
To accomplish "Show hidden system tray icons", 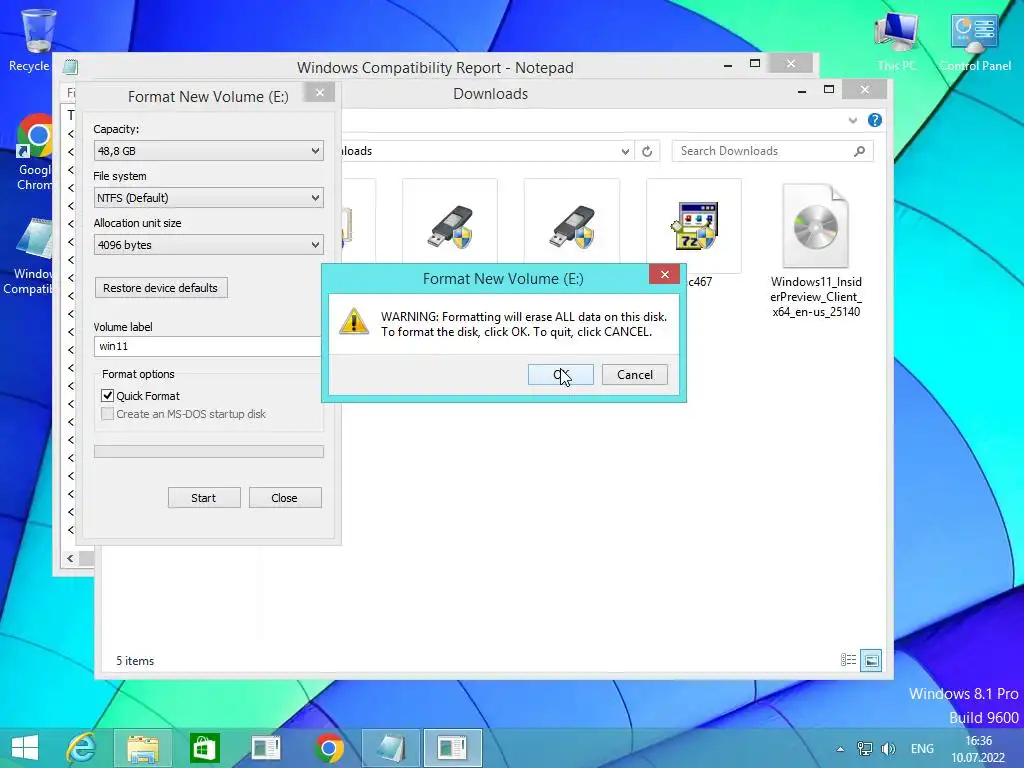I will 840,749.
